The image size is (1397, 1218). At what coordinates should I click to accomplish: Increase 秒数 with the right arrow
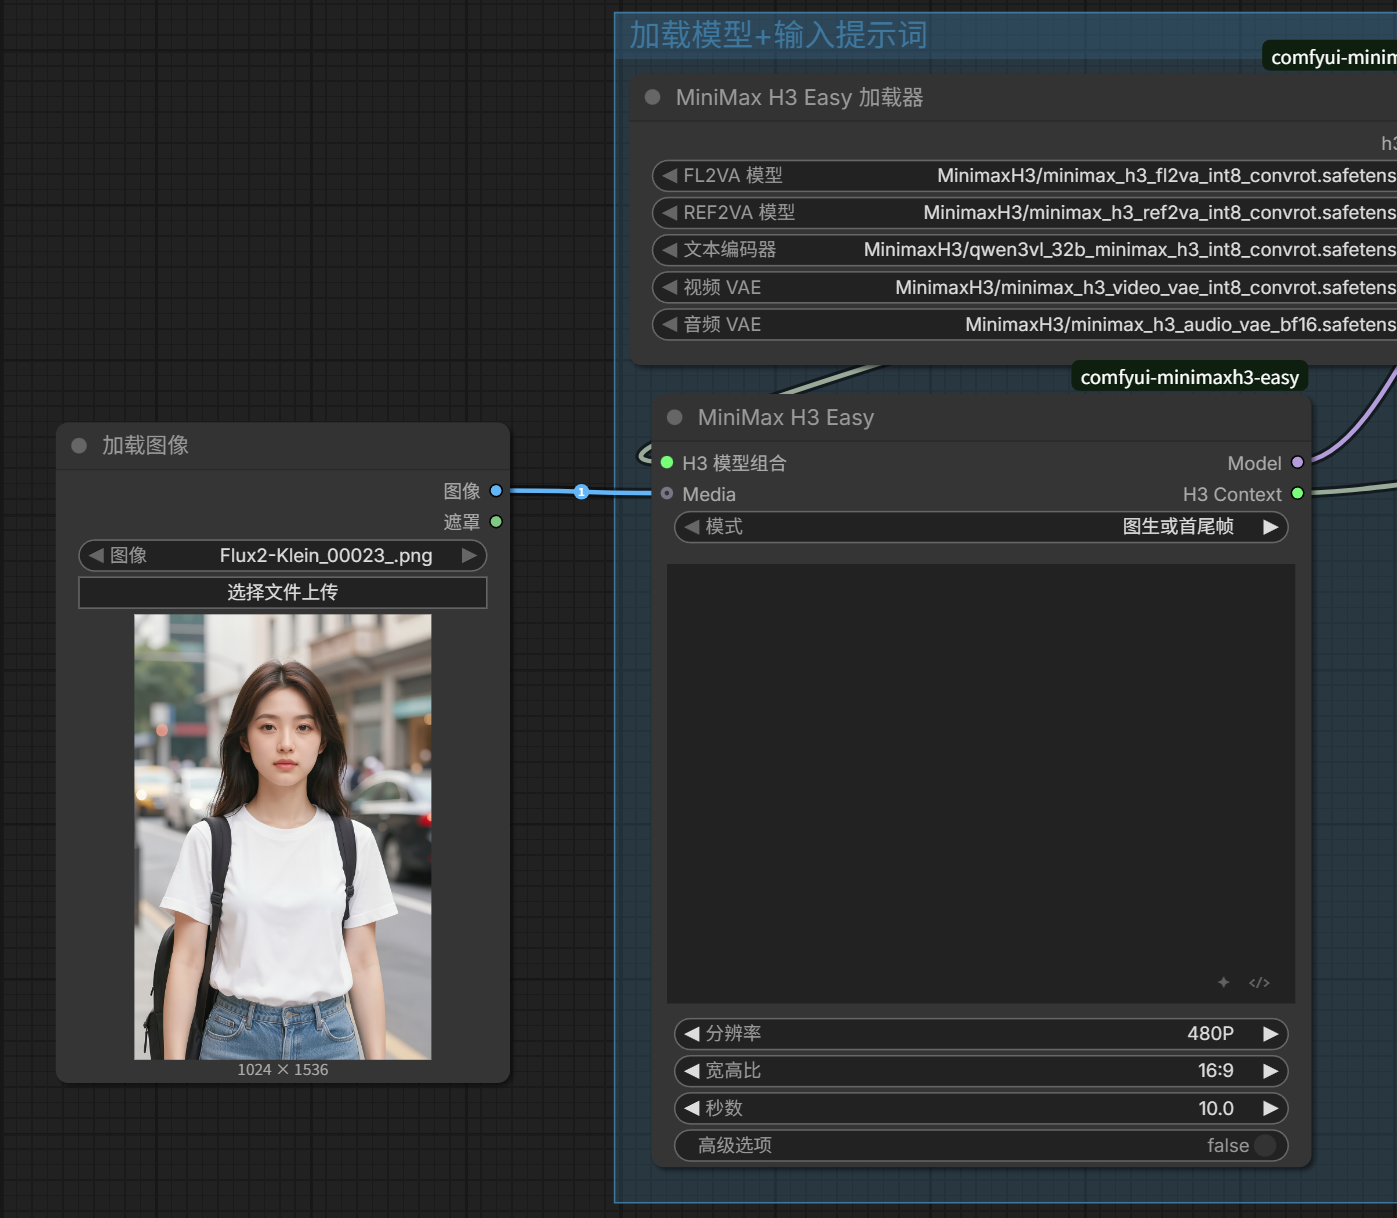pyautogui.click(x=1270, y=1108)
